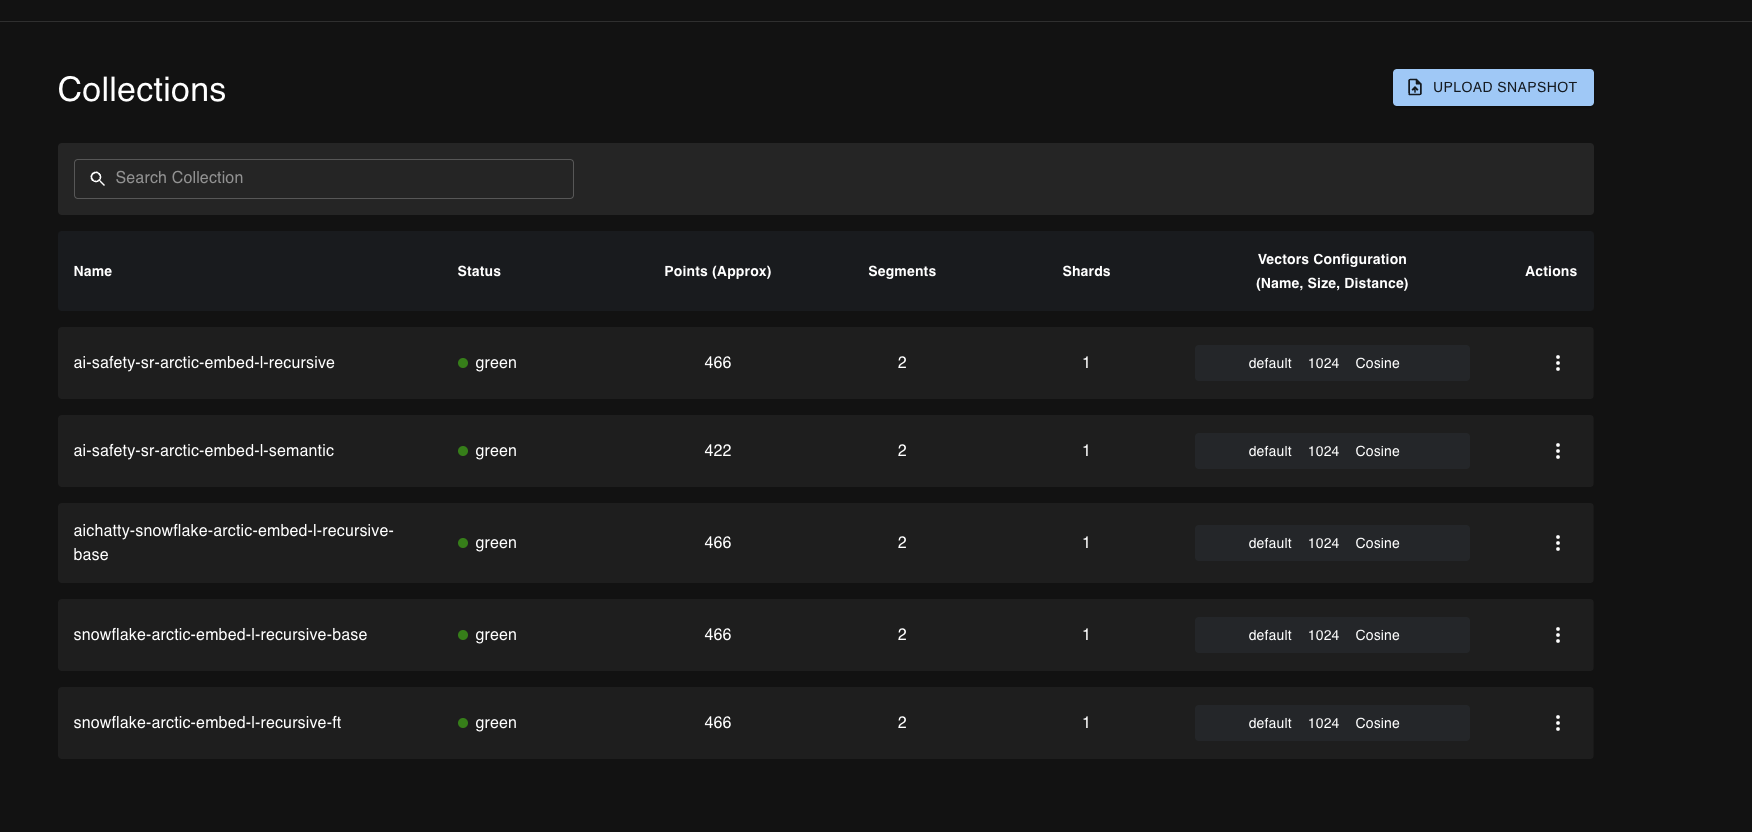Open actions menu for ai-safety-sr-arctic-embed-l-semantic
1752x832 pixels.
coord(1557,451)
